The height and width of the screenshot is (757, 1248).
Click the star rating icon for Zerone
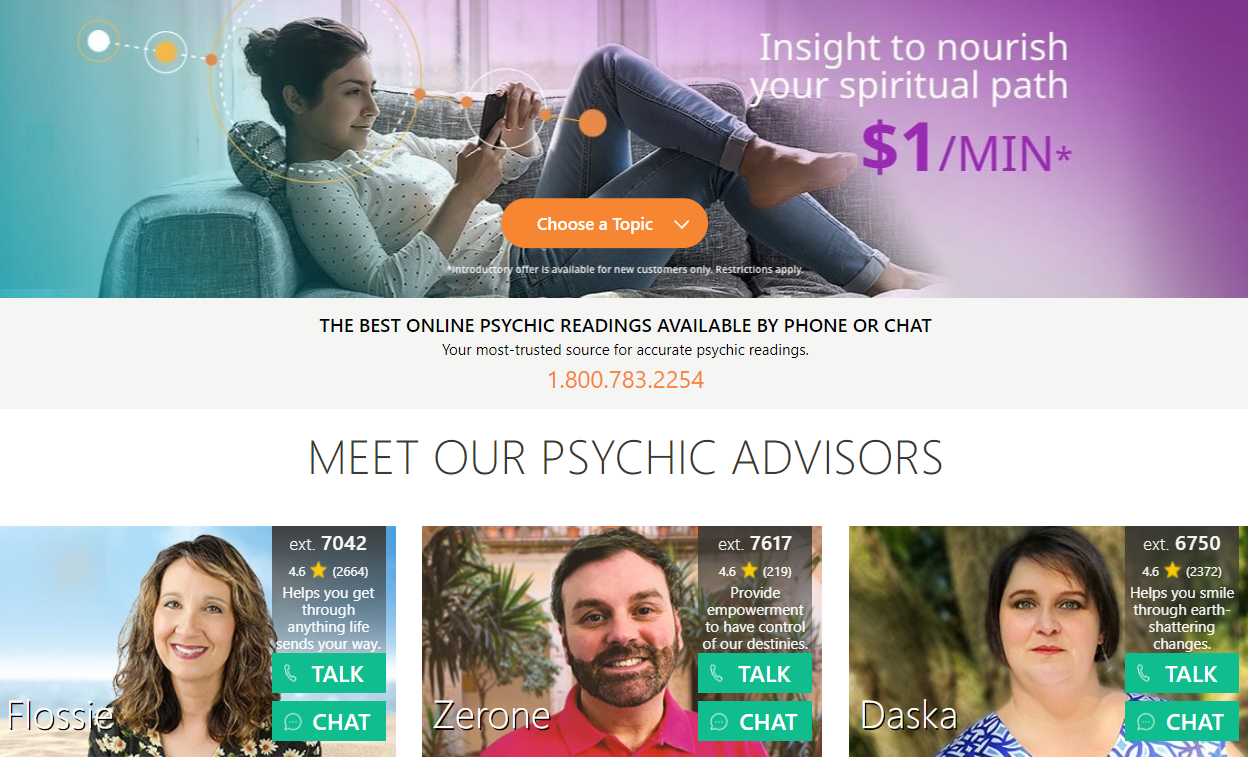749,571
